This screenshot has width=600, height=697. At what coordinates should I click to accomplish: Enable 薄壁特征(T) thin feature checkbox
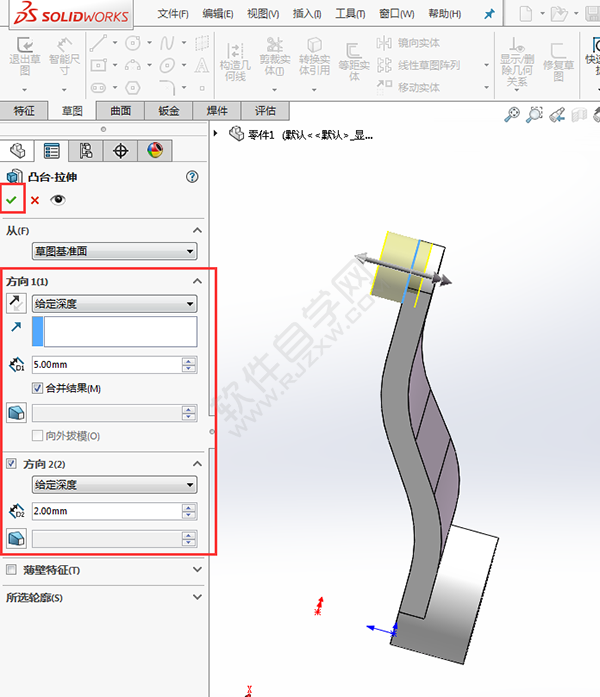click(12, 569)
